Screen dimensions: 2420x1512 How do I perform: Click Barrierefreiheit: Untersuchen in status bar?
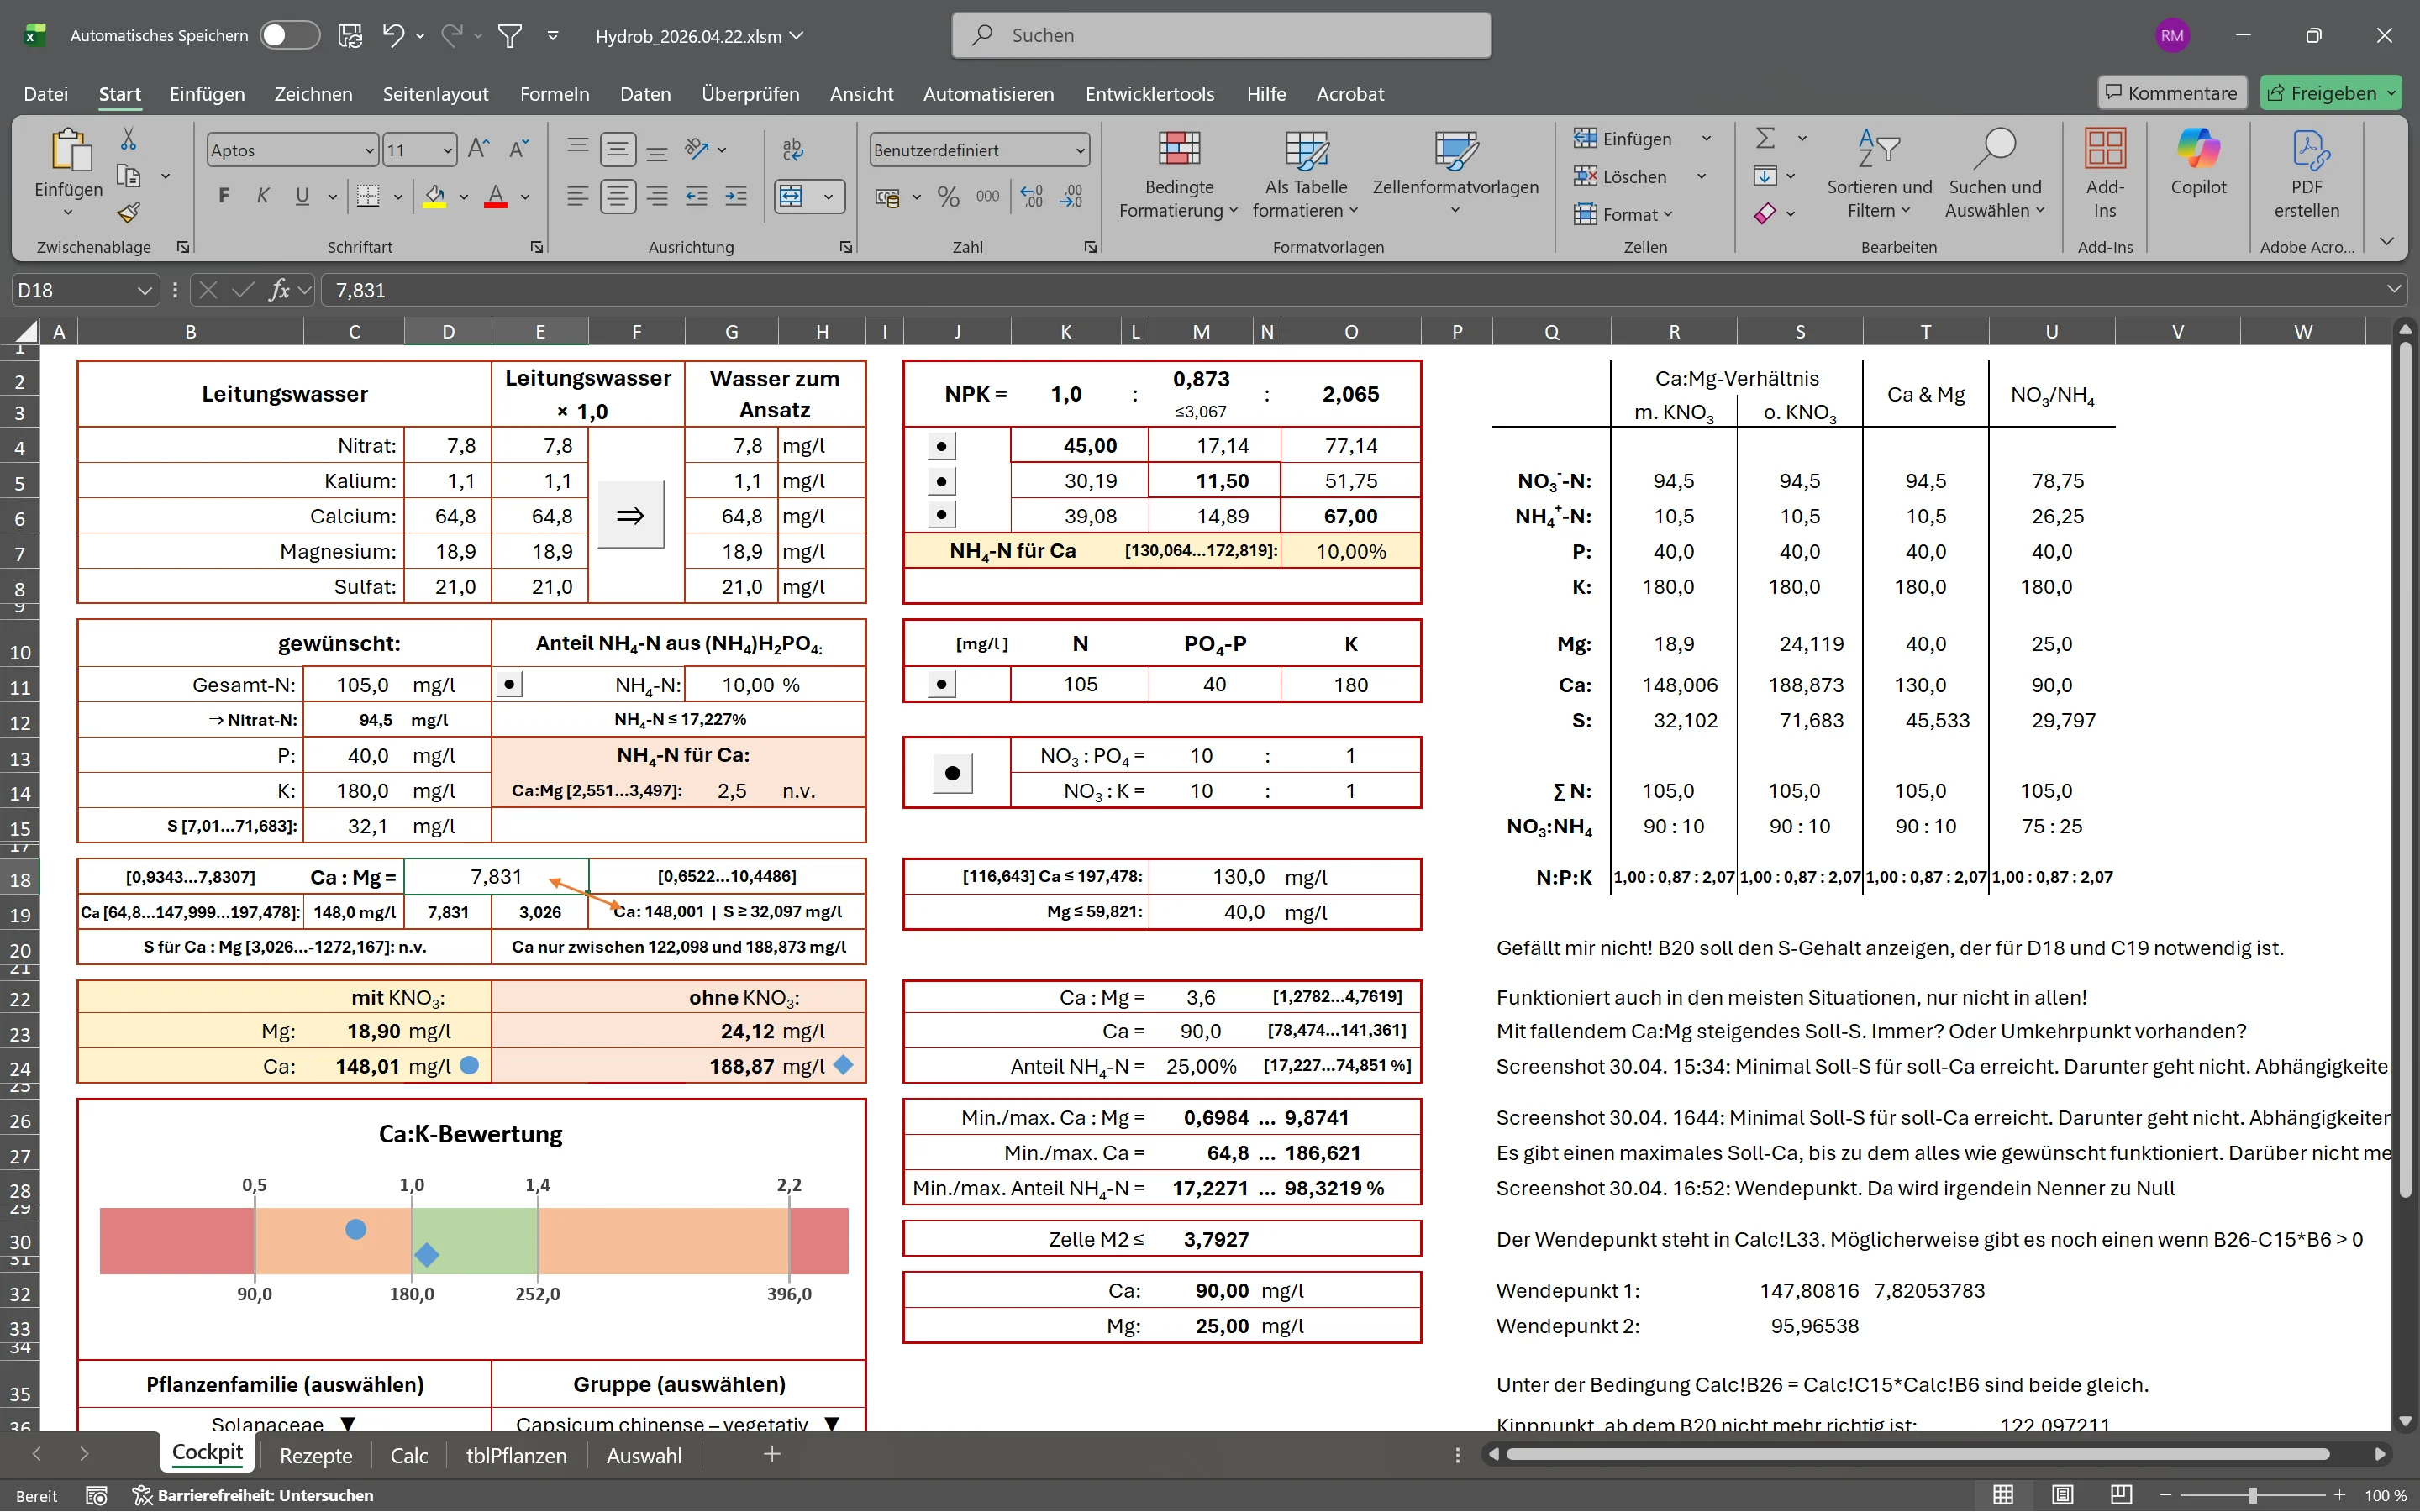(x=254, y=1495)
